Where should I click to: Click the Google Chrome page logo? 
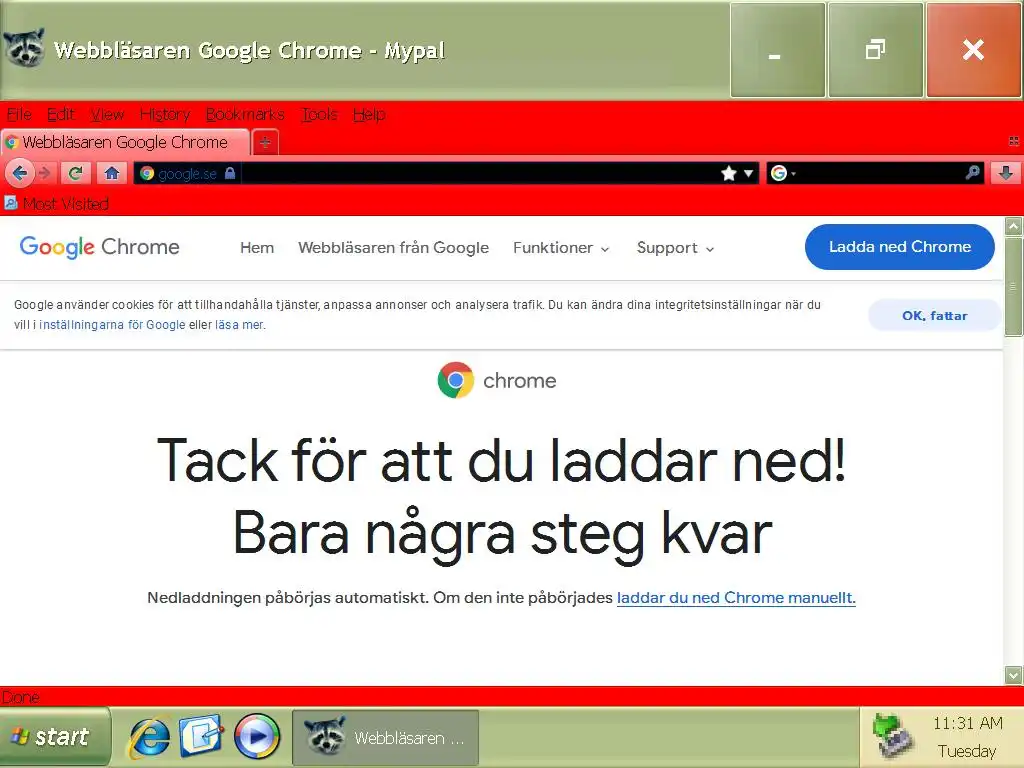click(x=99, y=247)
